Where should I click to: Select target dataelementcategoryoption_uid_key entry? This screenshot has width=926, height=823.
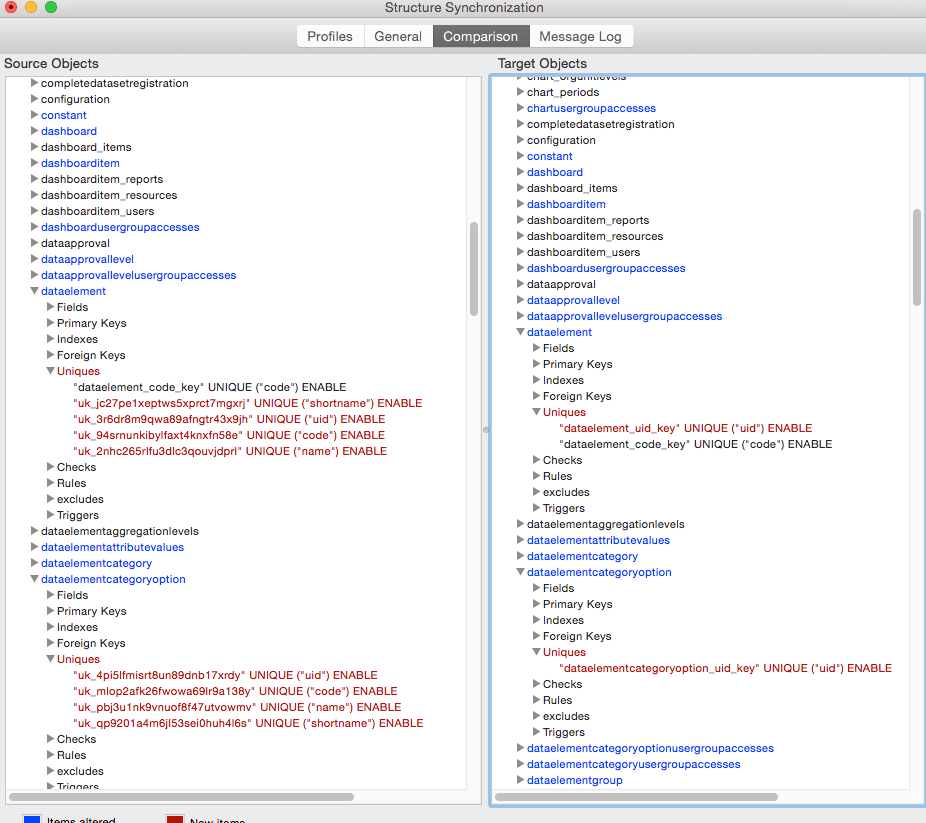725,668
